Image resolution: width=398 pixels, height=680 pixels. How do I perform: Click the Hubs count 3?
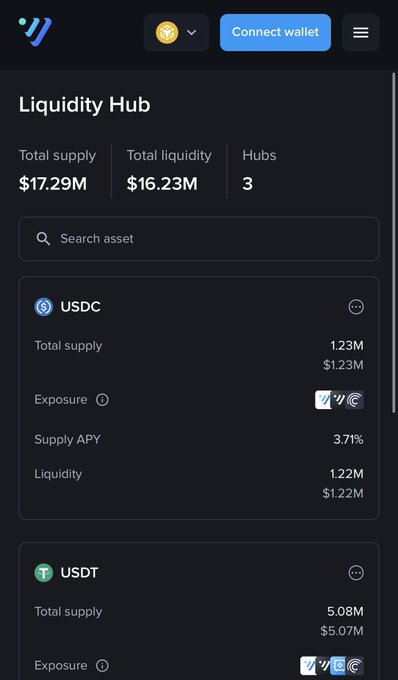click(247, 184)
